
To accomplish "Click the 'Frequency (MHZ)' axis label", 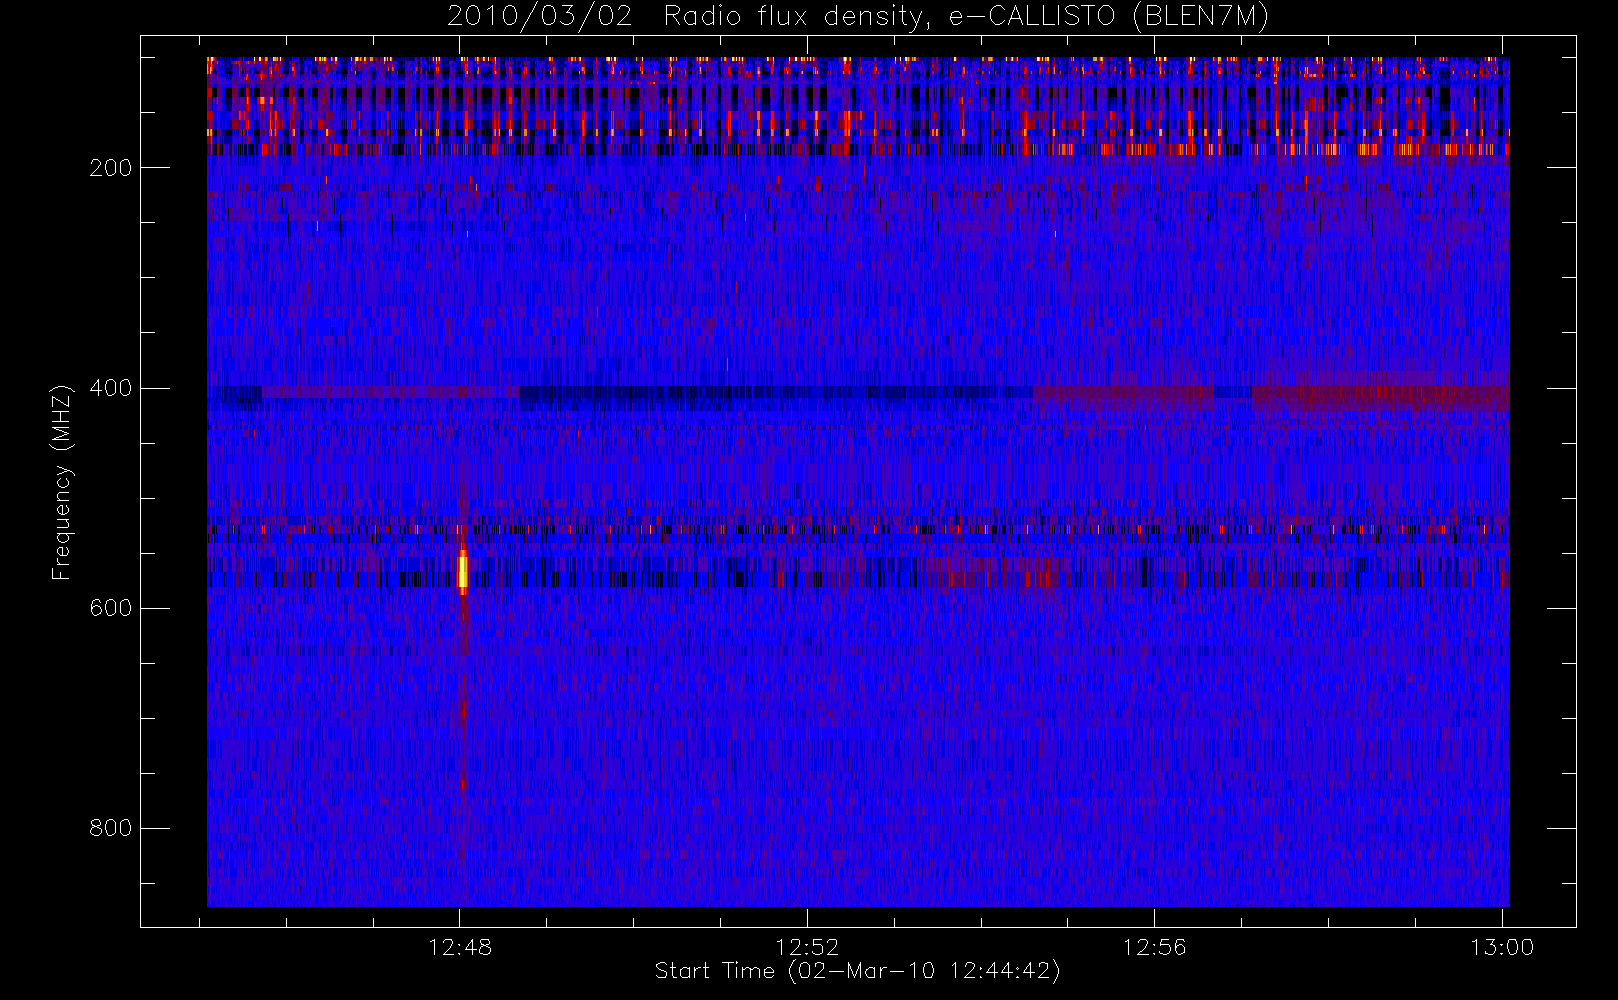I will [x=62, y=482].
